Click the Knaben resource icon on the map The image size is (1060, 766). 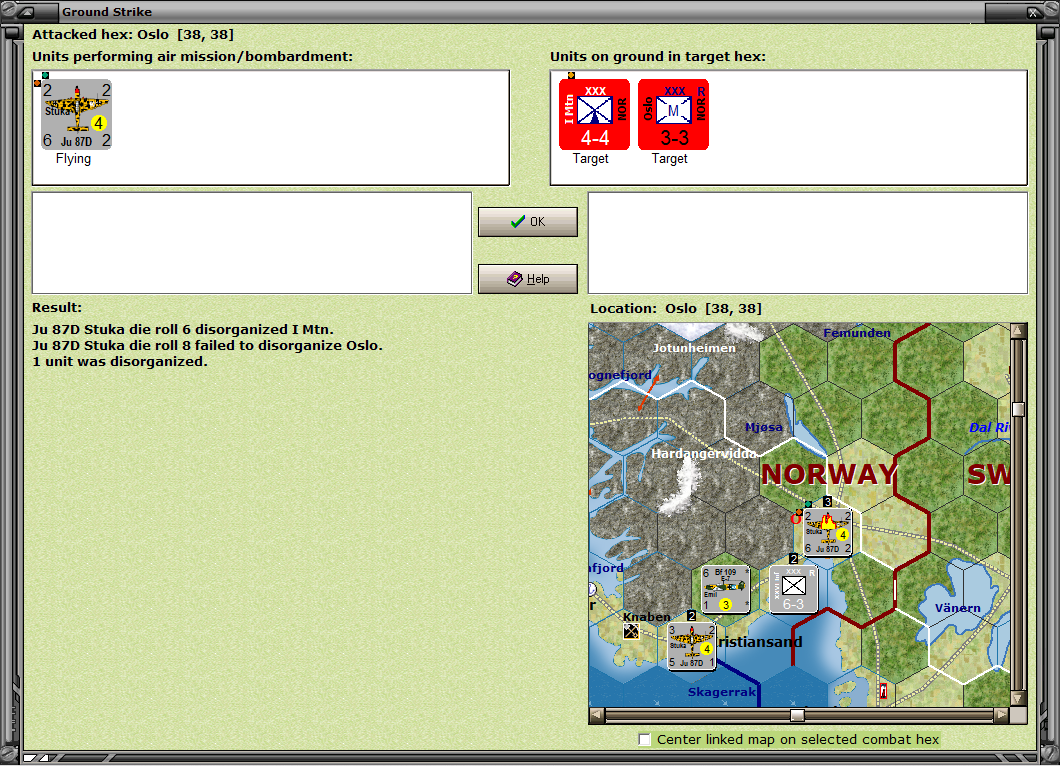[631, 631]
